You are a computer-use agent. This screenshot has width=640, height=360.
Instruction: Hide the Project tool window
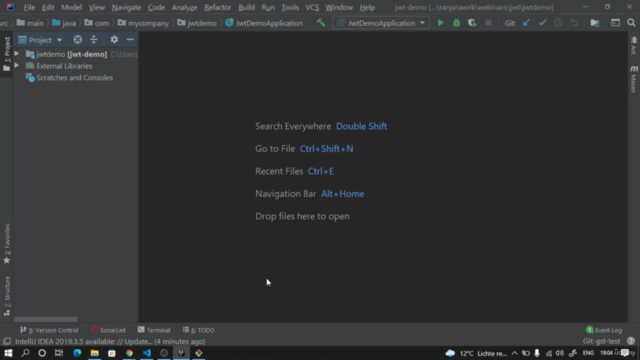tap(130, 40)
